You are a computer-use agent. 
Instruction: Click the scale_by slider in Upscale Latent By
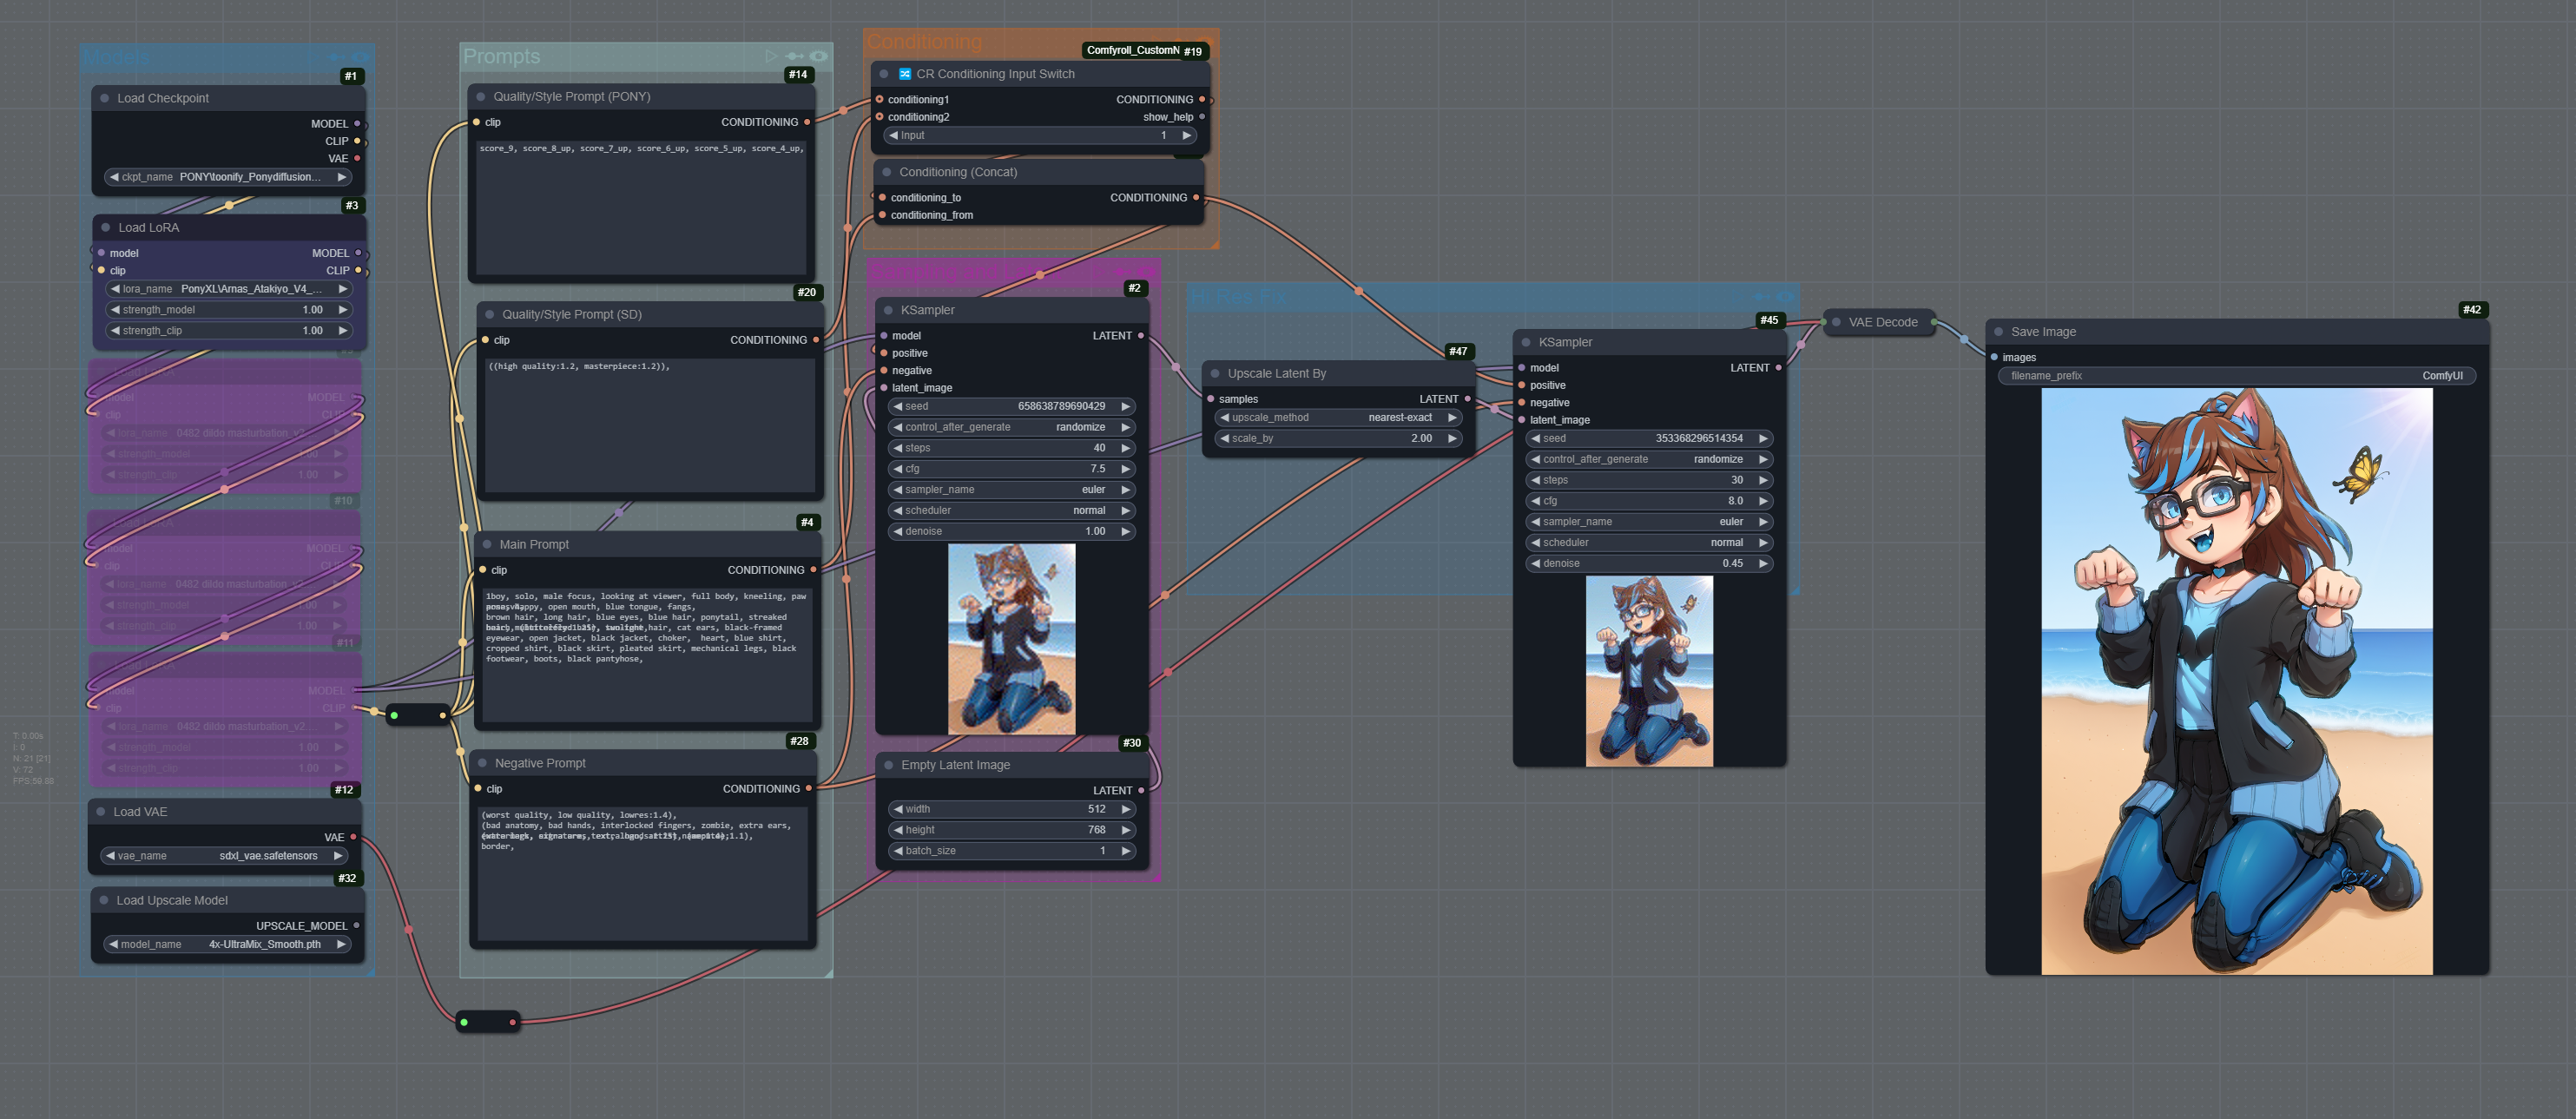1338,439
